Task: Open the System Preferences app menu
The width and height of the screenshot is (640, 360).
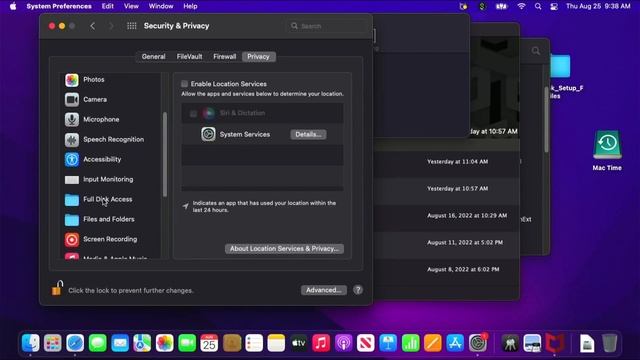Action: (x=59, y=6)
